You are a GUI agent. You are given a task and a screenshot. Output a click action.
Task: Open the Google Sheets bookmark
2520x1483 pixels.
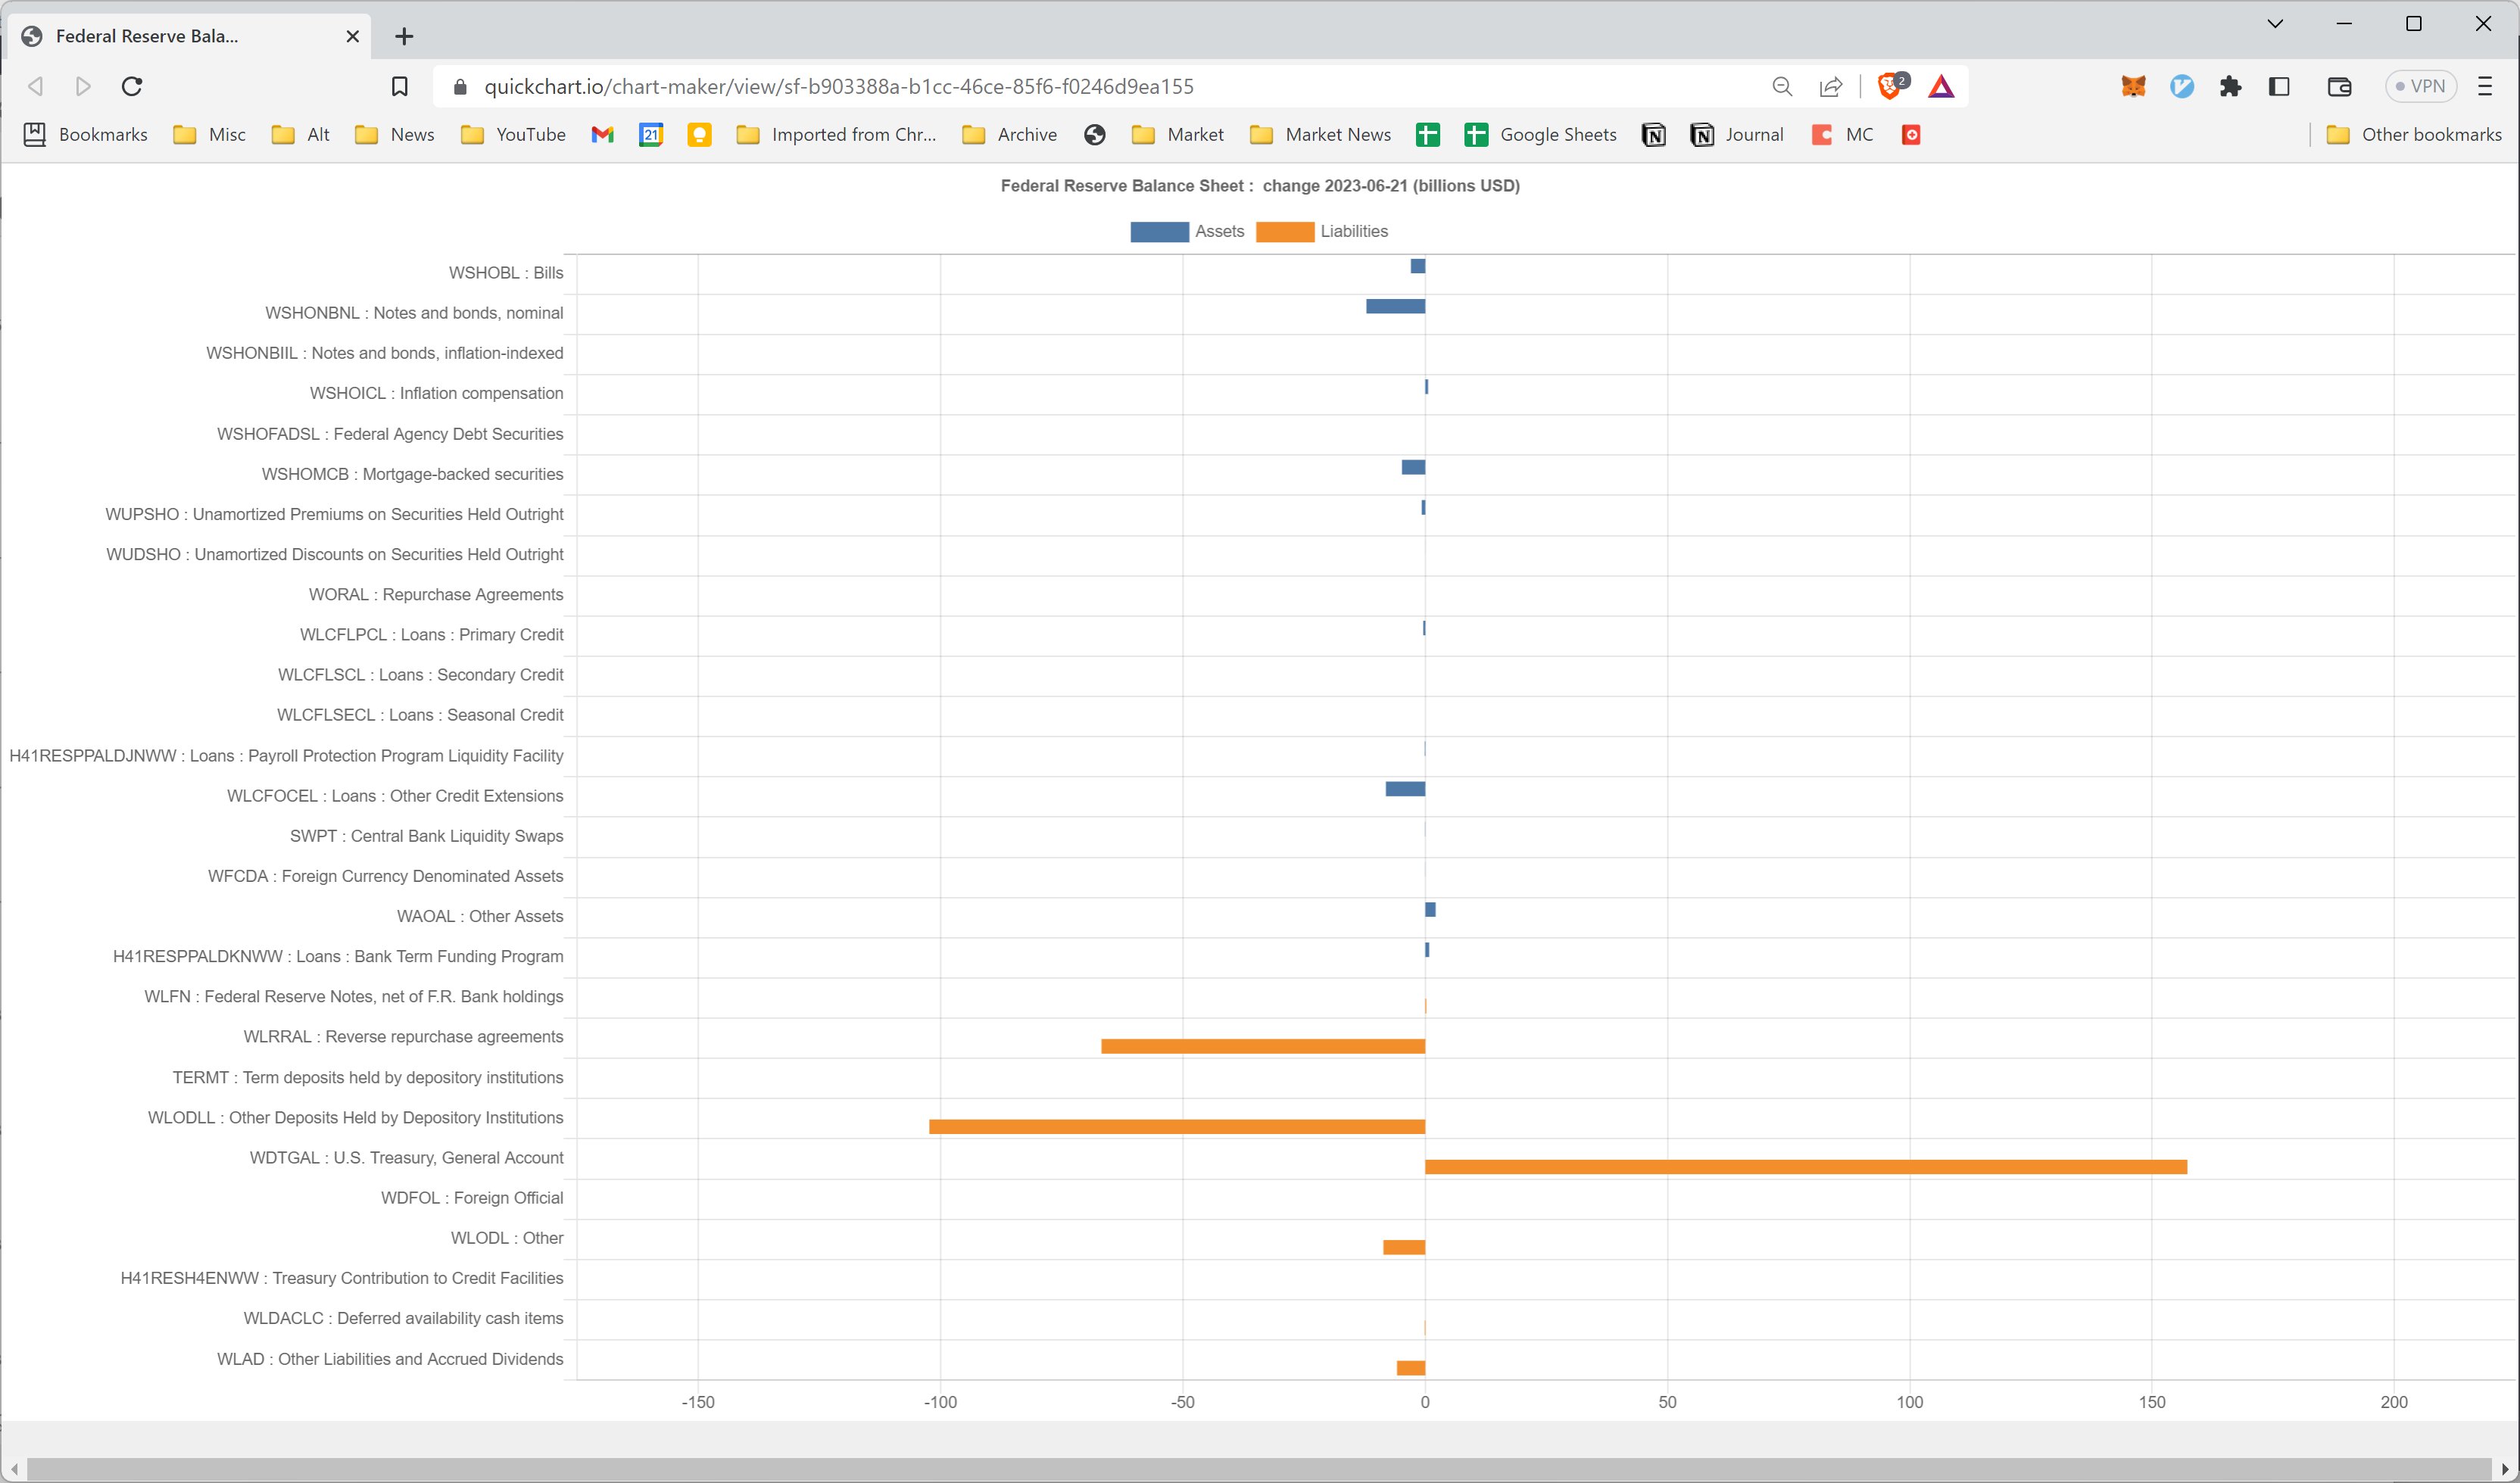pyautogui.click(x=1540, y=134)
